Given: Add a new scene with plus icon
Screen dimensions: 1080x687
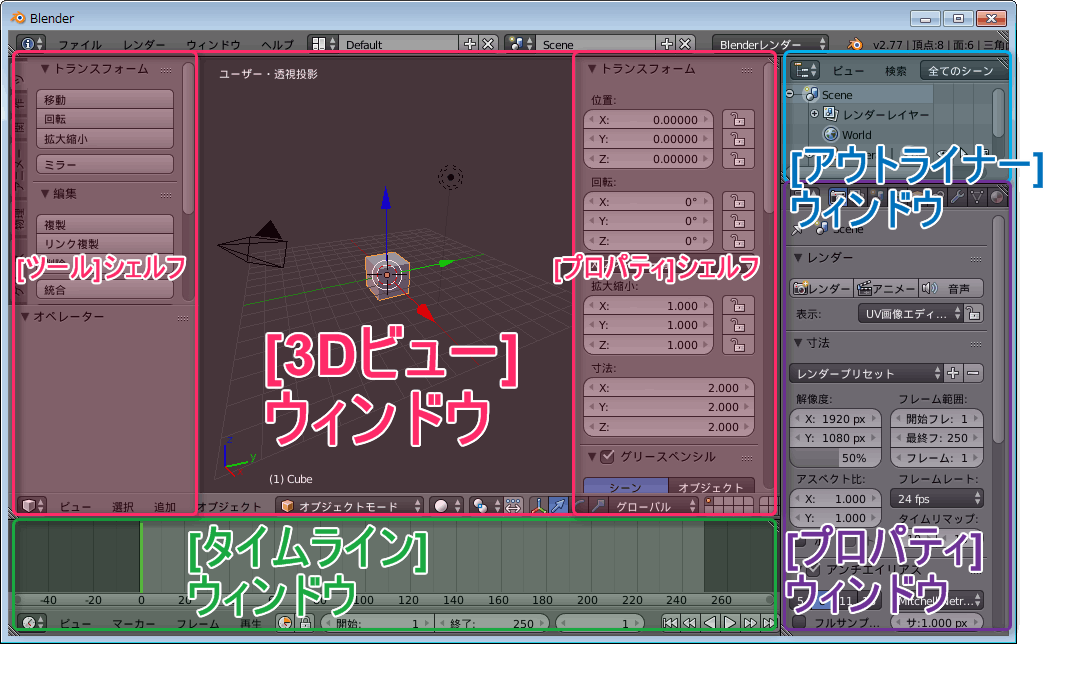Looking at the screenshot, I should tap(667, 44).
